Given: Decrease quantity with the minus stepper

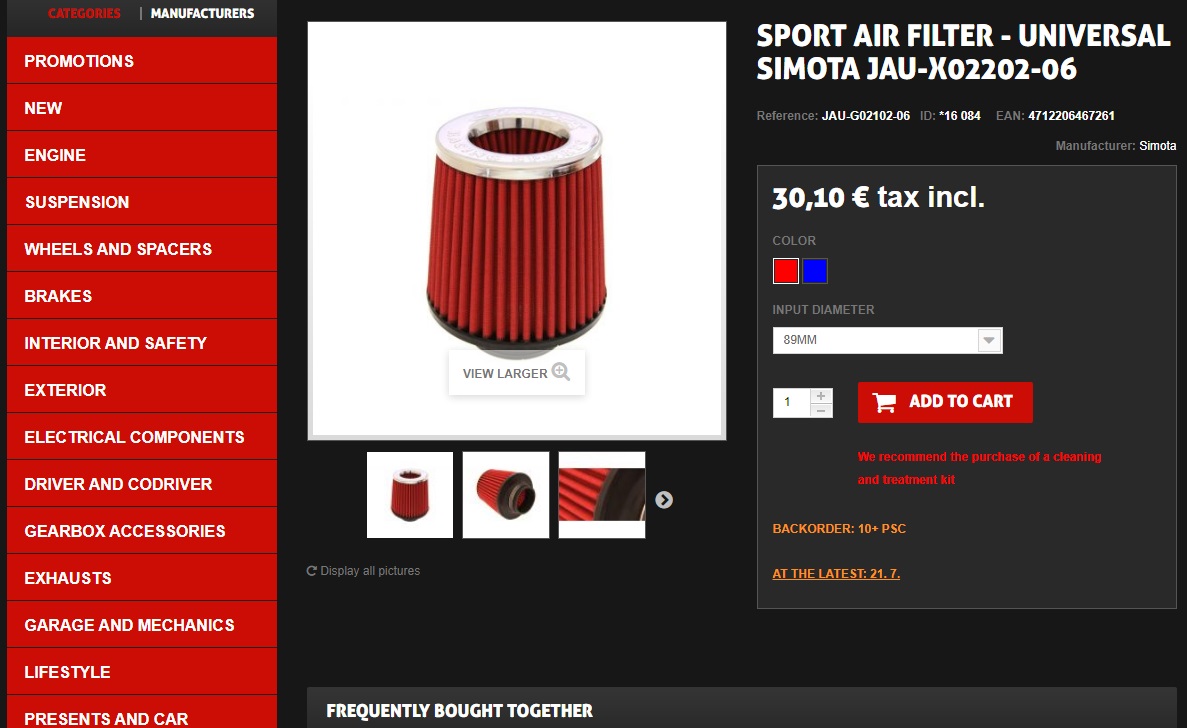Looking at the screenshot, I should [821, 410].
